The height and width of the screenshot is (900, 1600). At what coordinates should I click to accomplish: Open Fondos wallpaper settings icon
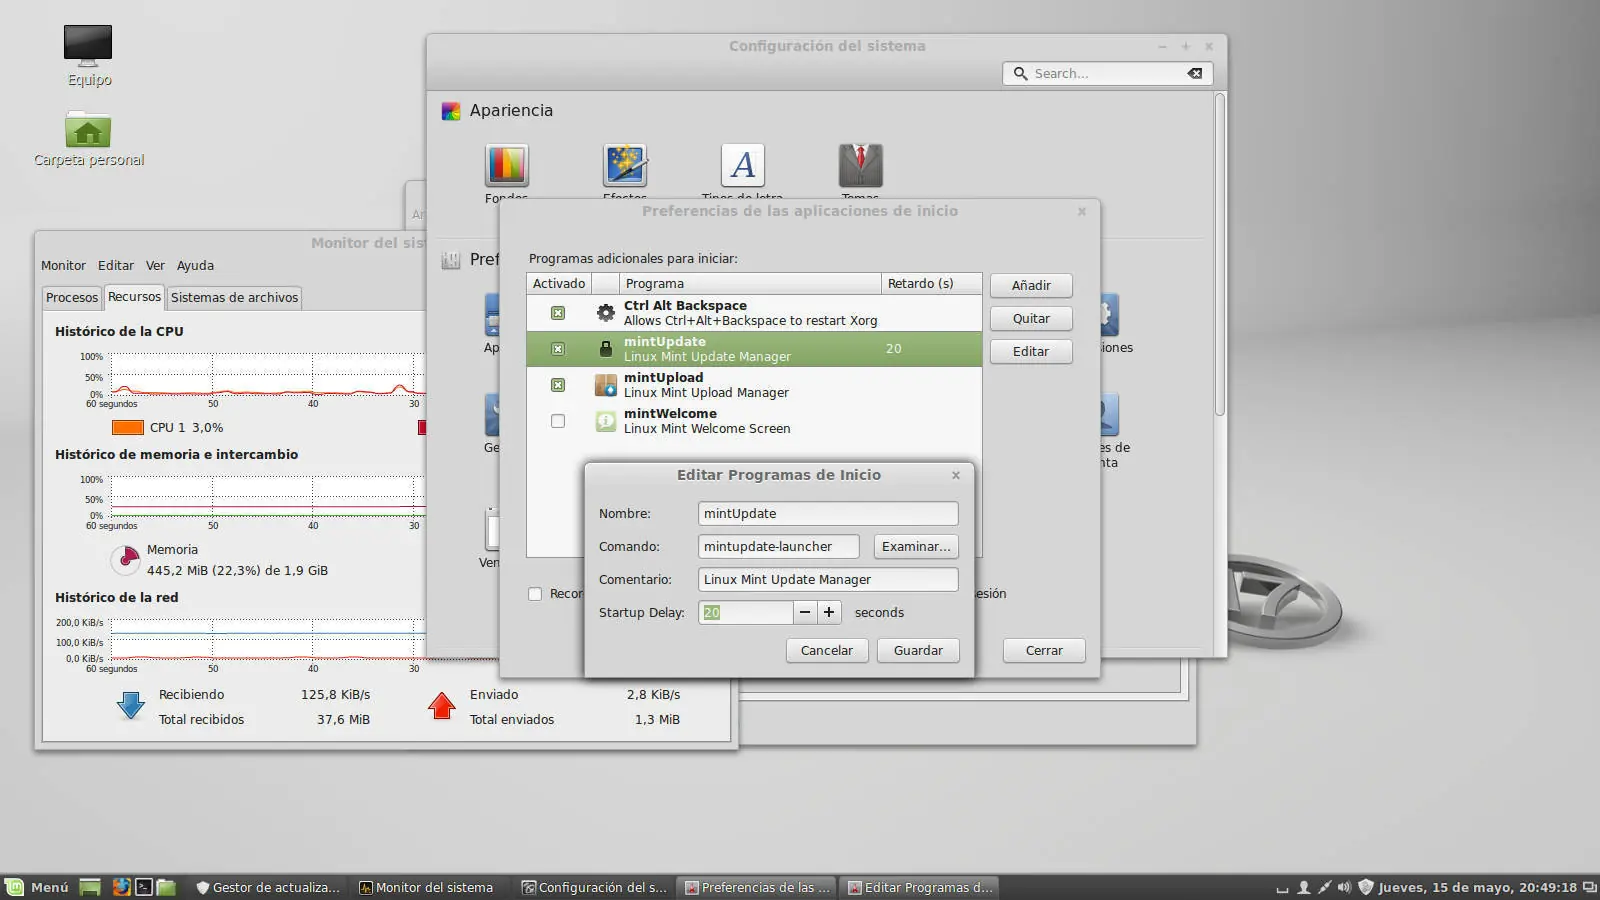pyautogui.click(x=506, y=166)
